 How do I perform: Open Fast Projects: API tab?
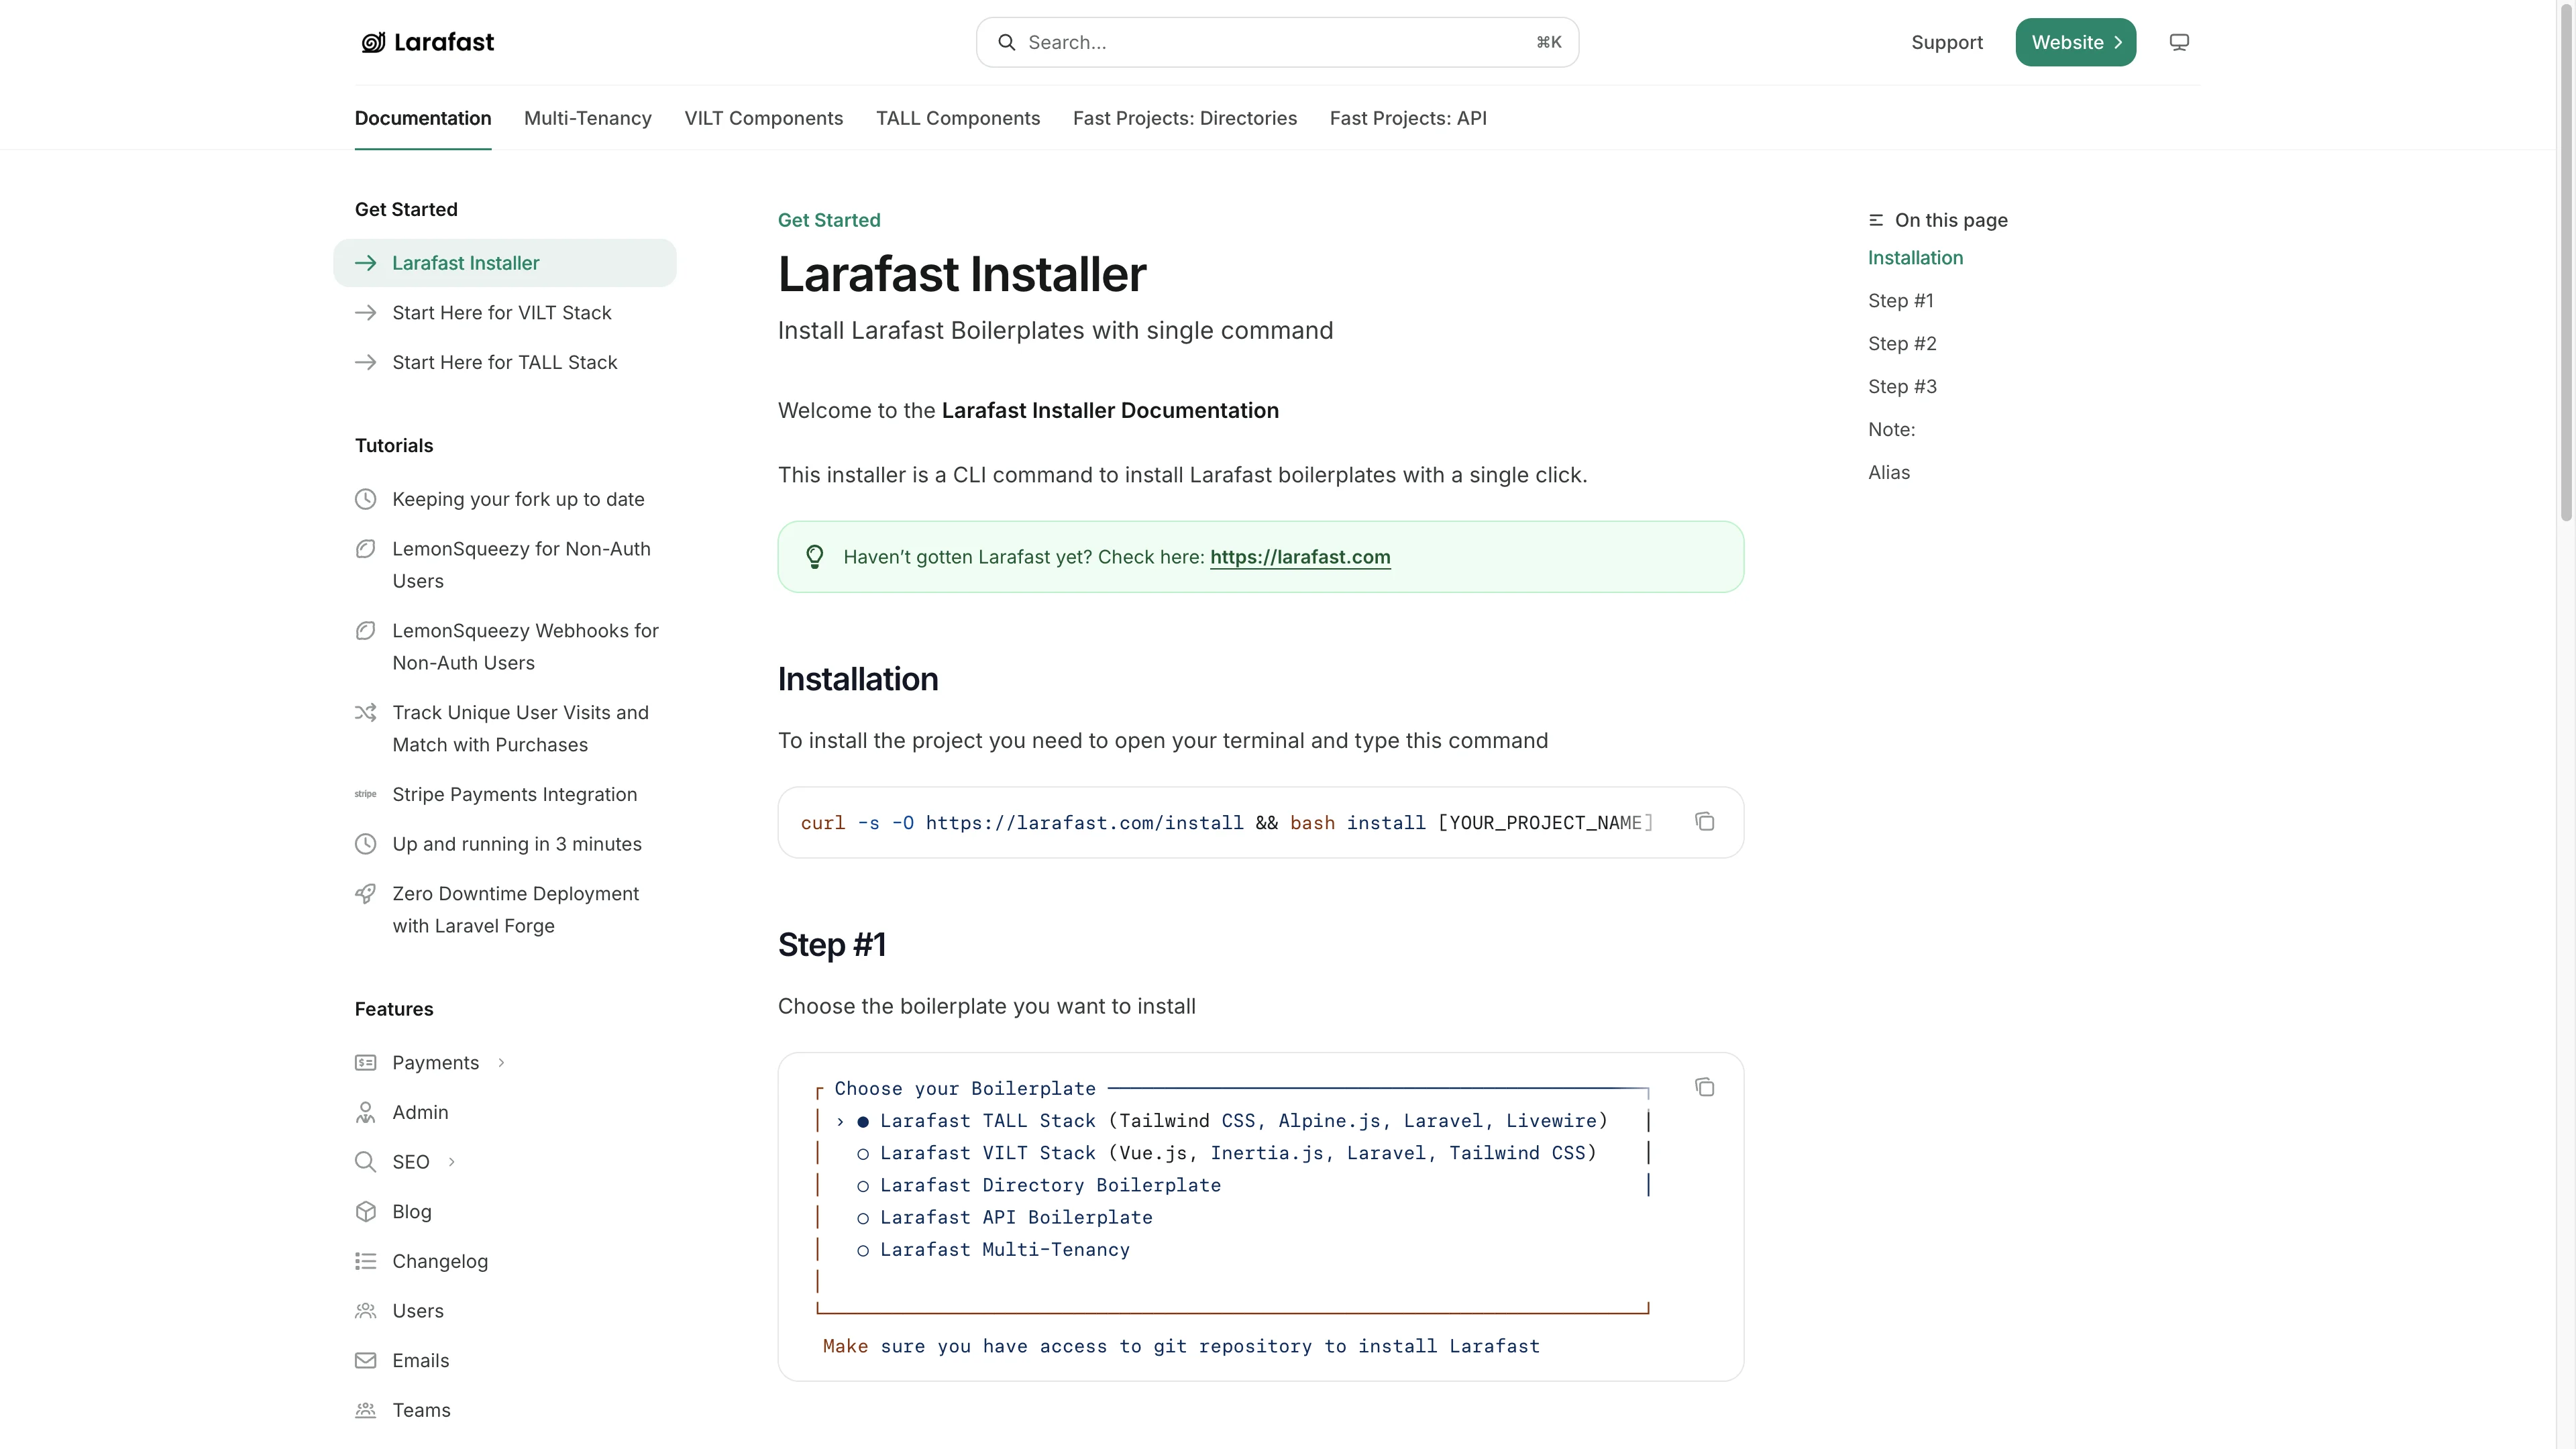tap(1408, 118)
